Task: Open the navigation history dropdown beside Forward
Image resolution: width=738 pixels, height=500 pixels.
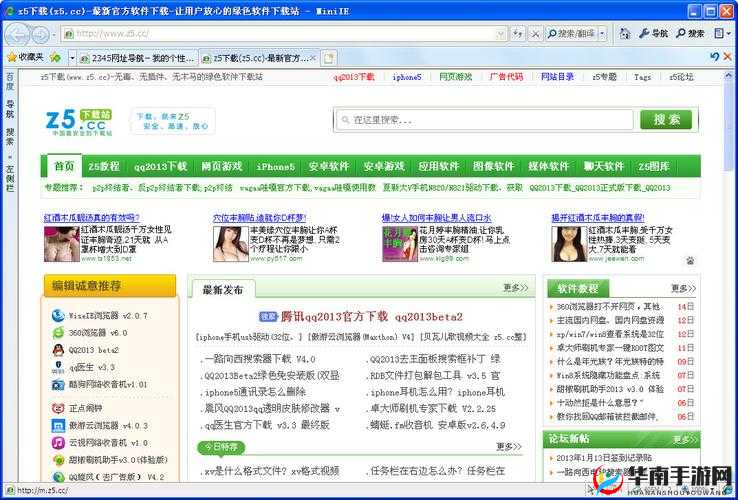Action: click(54, 34)
